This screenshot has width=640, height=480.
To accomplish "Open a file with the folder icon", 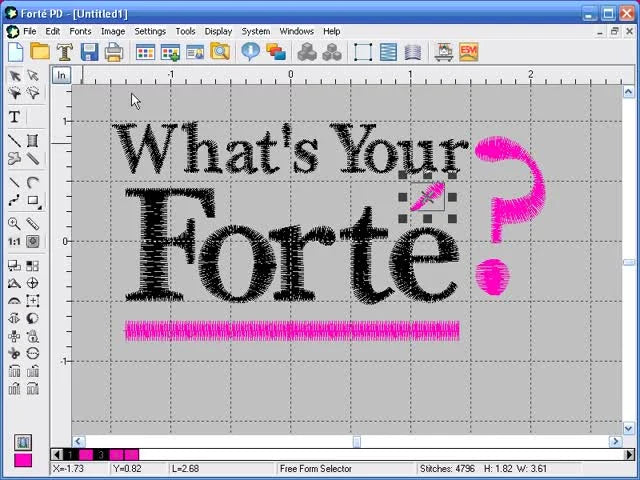I will pyautogui.click(x=40, y=52).
